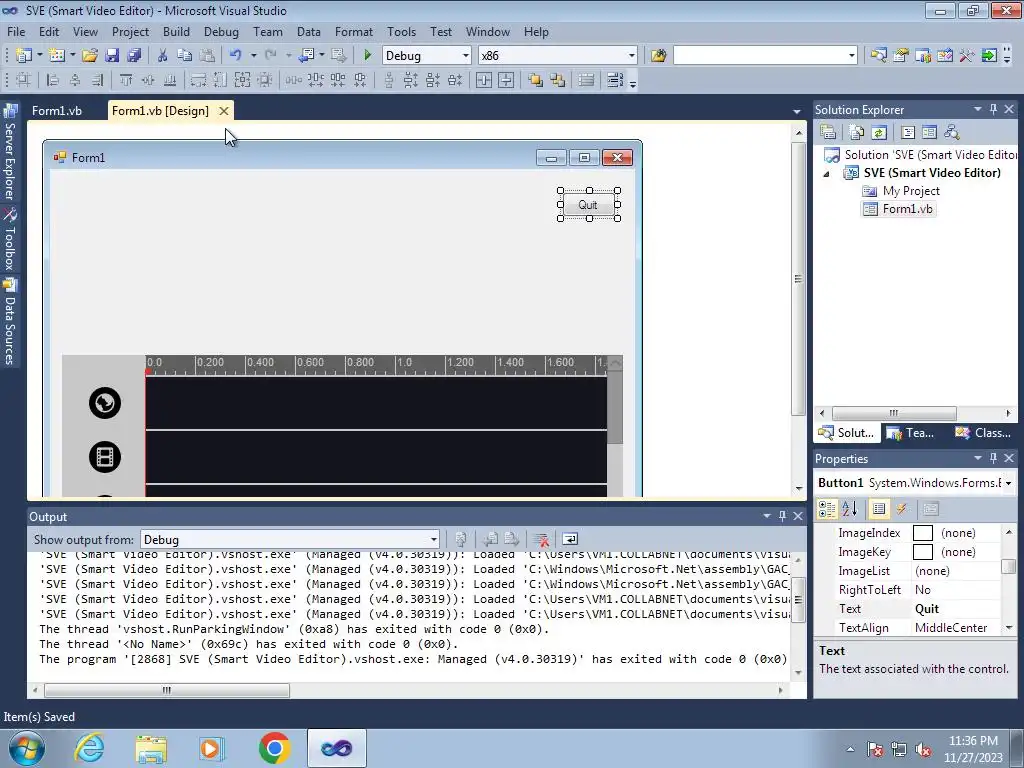Open the x86 platform dropdown
This screenshot has height=768, width=1024.
[x=632, y=56]
